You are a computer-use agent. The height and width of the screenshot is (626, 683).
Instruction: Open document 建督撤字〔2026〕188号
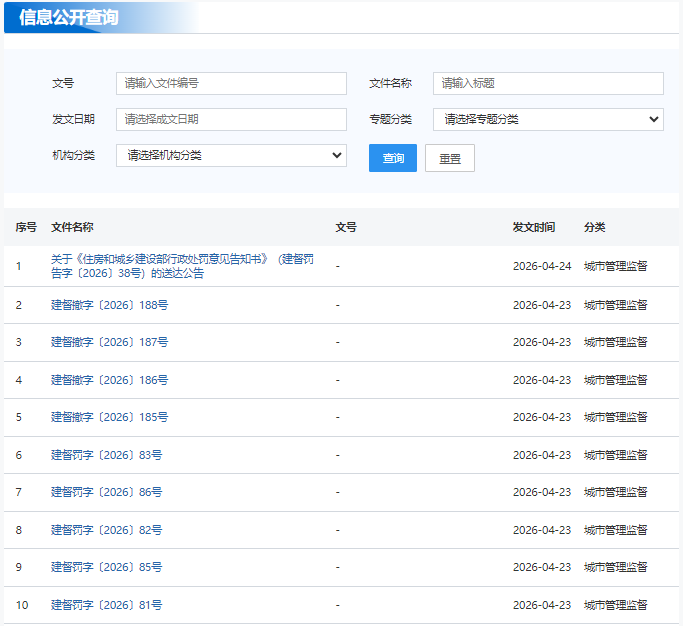[109, 305]
